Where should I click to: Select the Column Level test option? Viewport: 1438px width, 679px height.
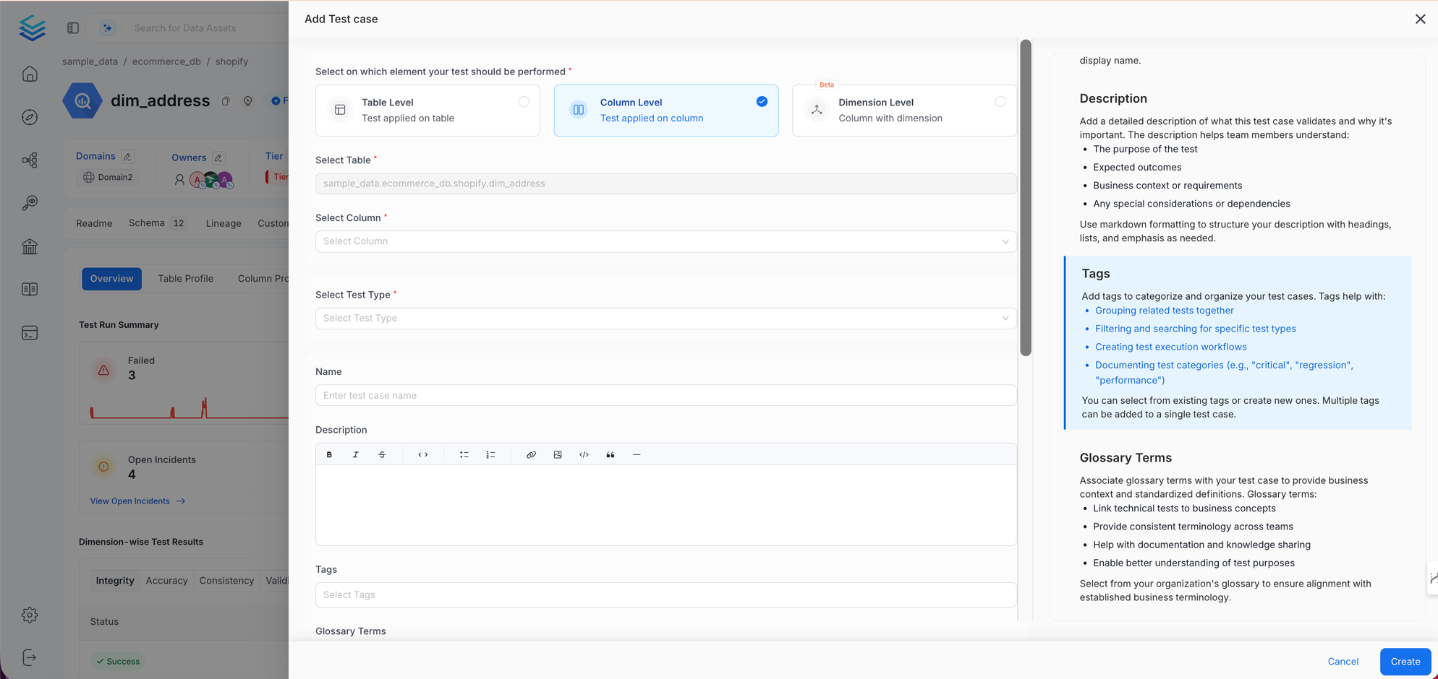click(665, 110)
